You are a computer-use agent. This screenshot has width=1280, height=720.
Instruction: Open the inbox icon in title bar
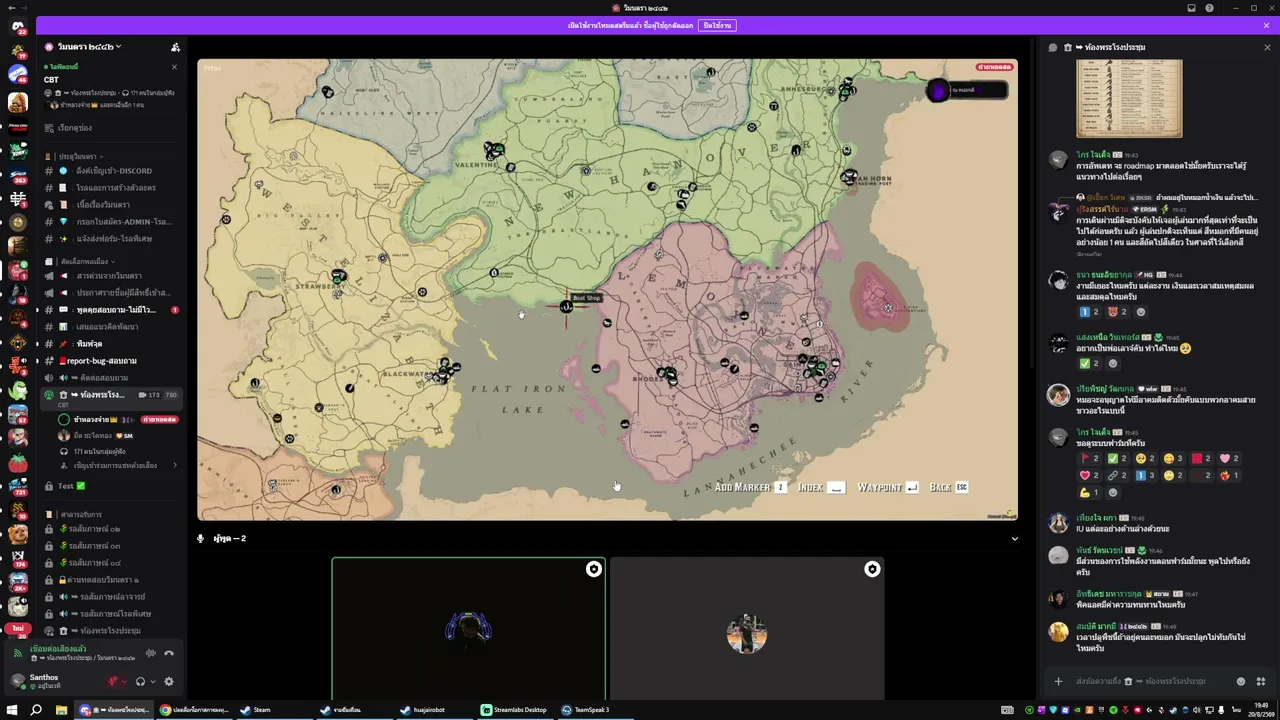1191,8
